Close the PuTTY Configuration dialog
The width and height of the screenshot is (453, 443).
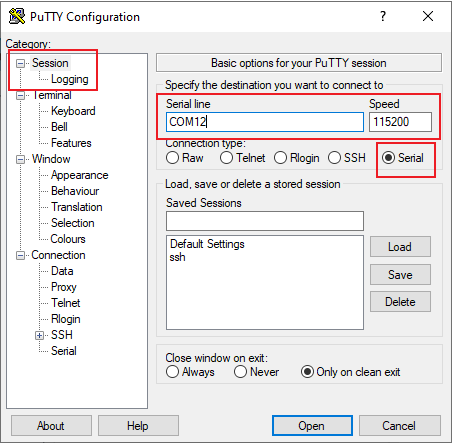click(x=428, y=16)
